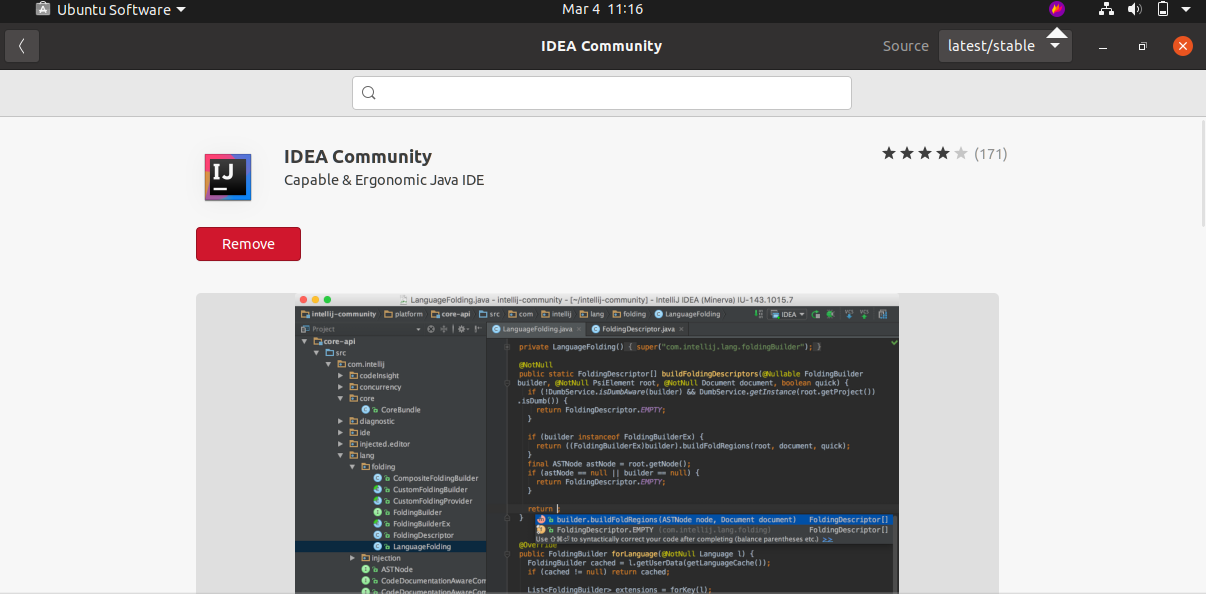Close the Ubuntu Software window
1206x594 pixels.
pyautogui.click(x=1182, y=46)
